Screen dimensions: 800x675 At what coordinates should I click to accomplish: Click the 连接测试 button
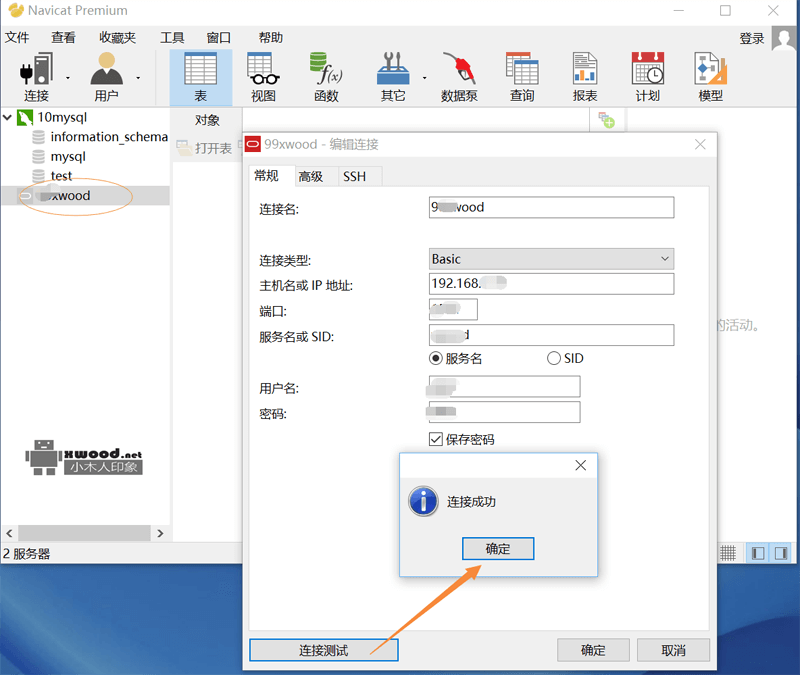(x=323, y=650)
